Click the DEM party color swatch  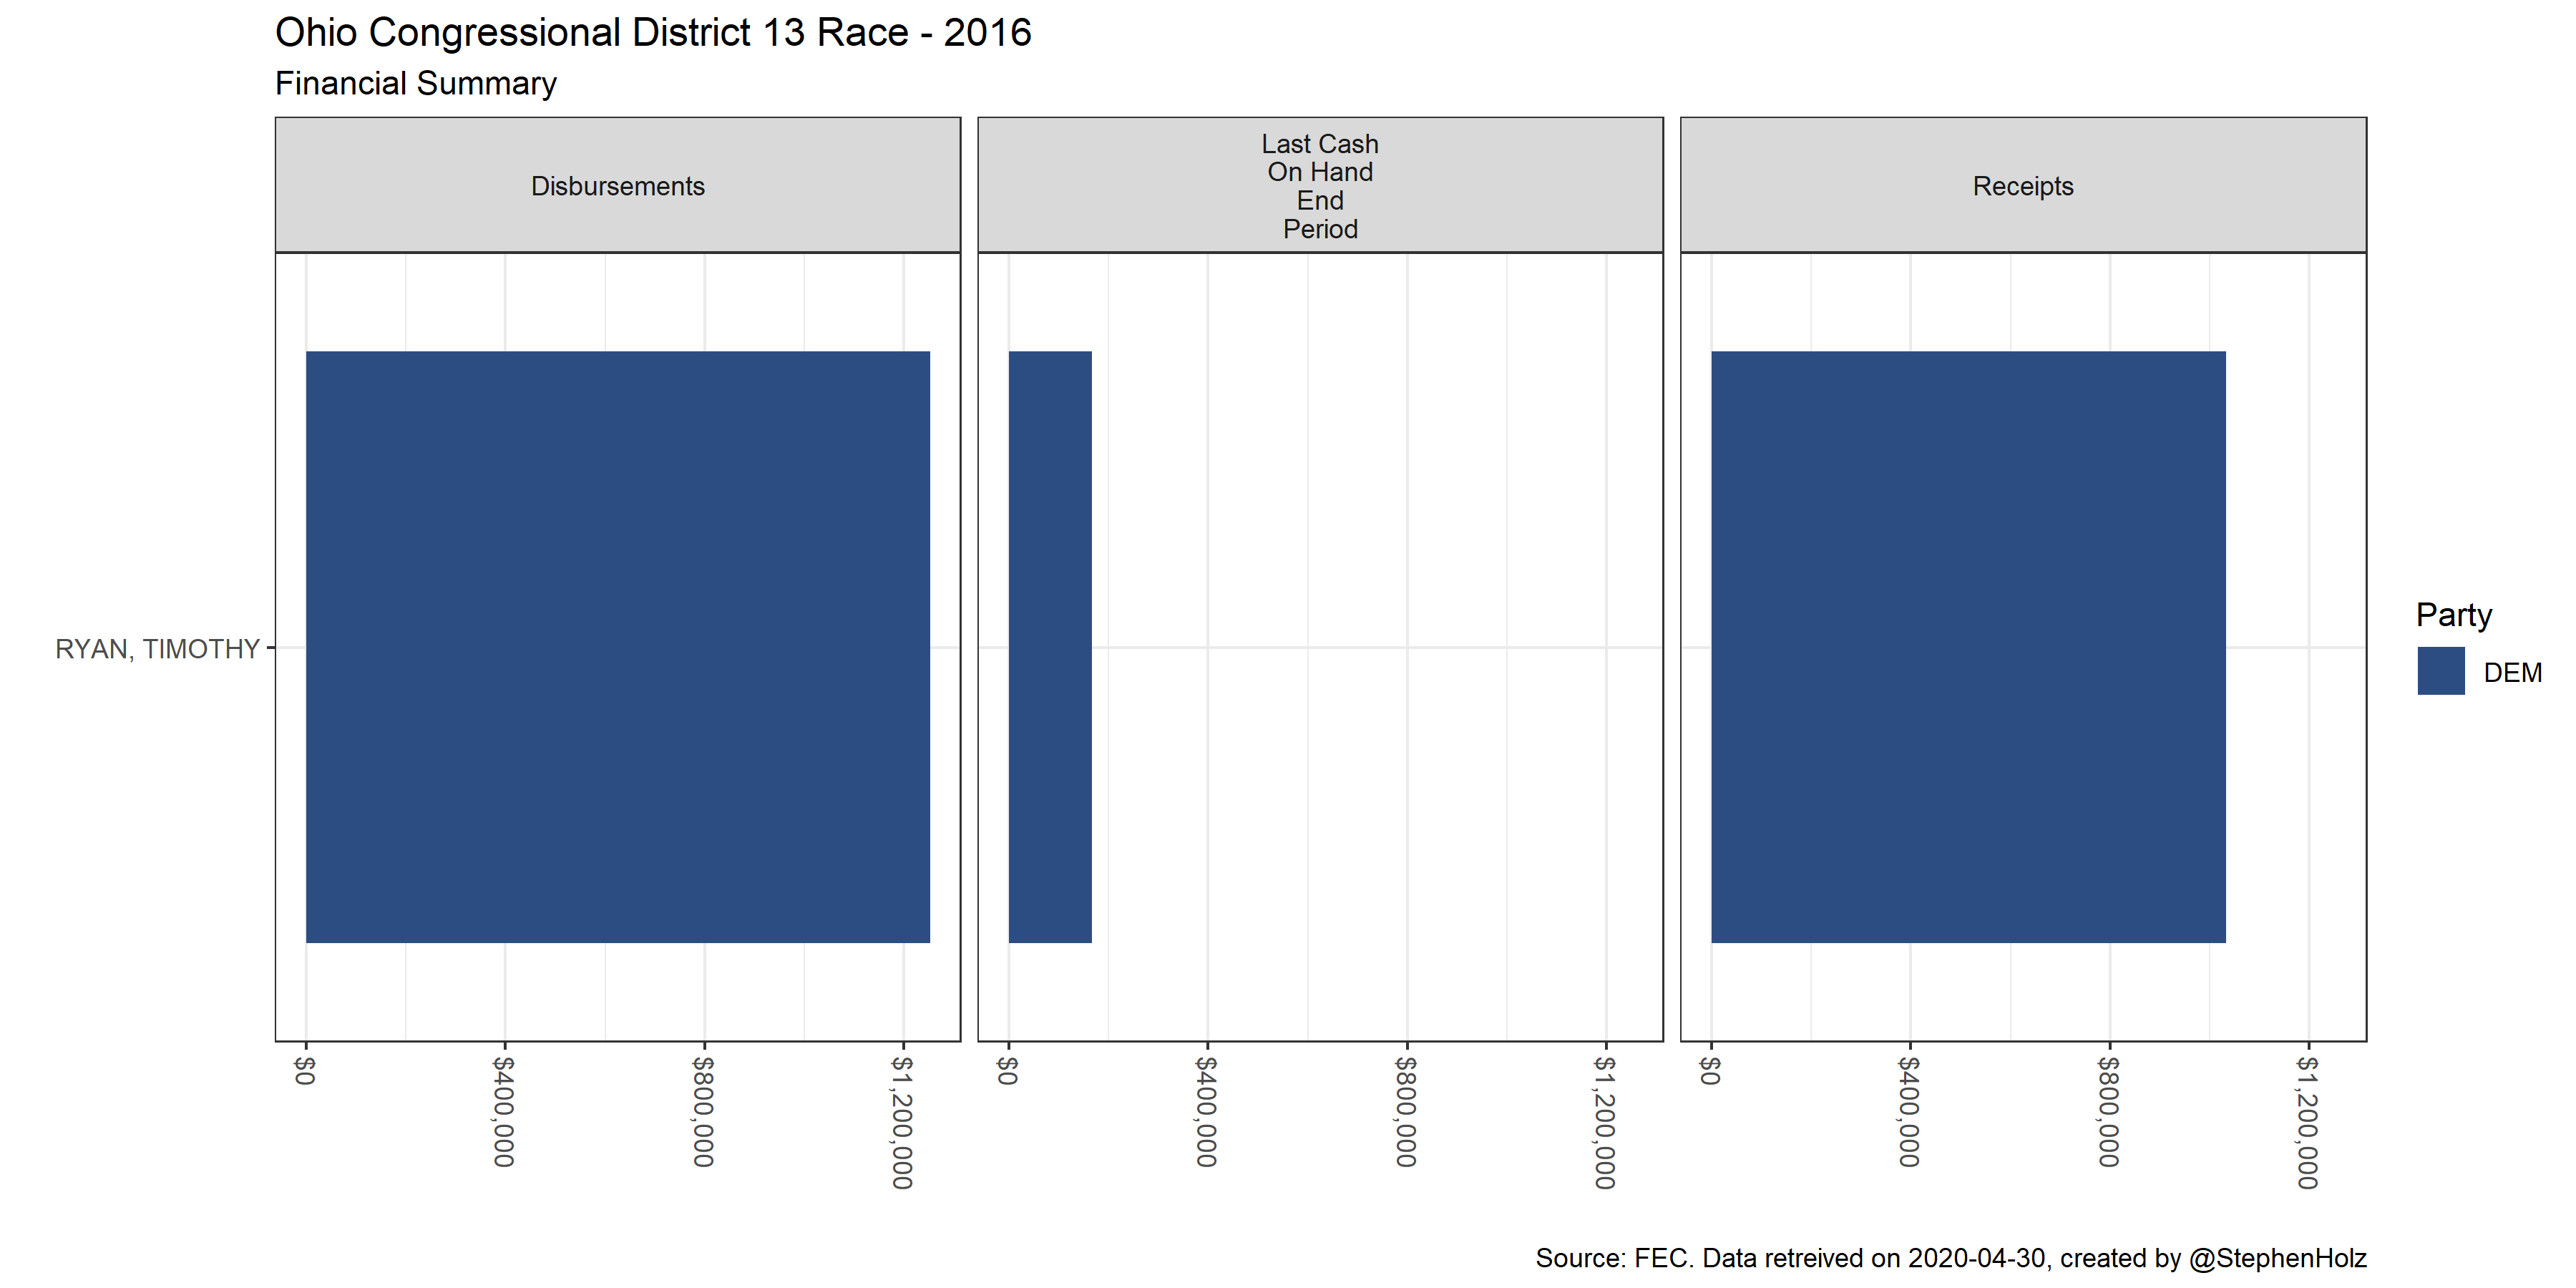[2440, 671]
